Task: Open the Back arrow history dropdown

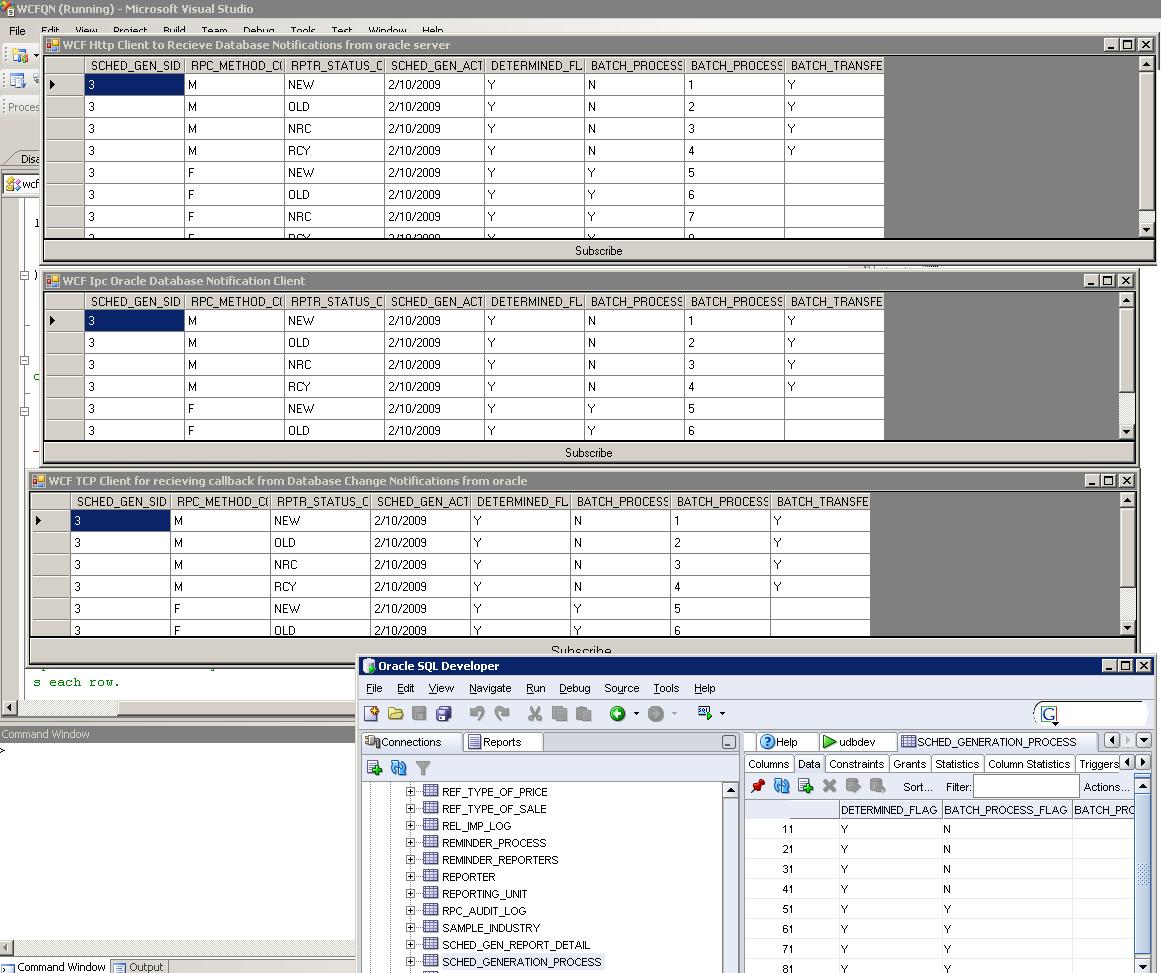Action: [x=636, y=714]
